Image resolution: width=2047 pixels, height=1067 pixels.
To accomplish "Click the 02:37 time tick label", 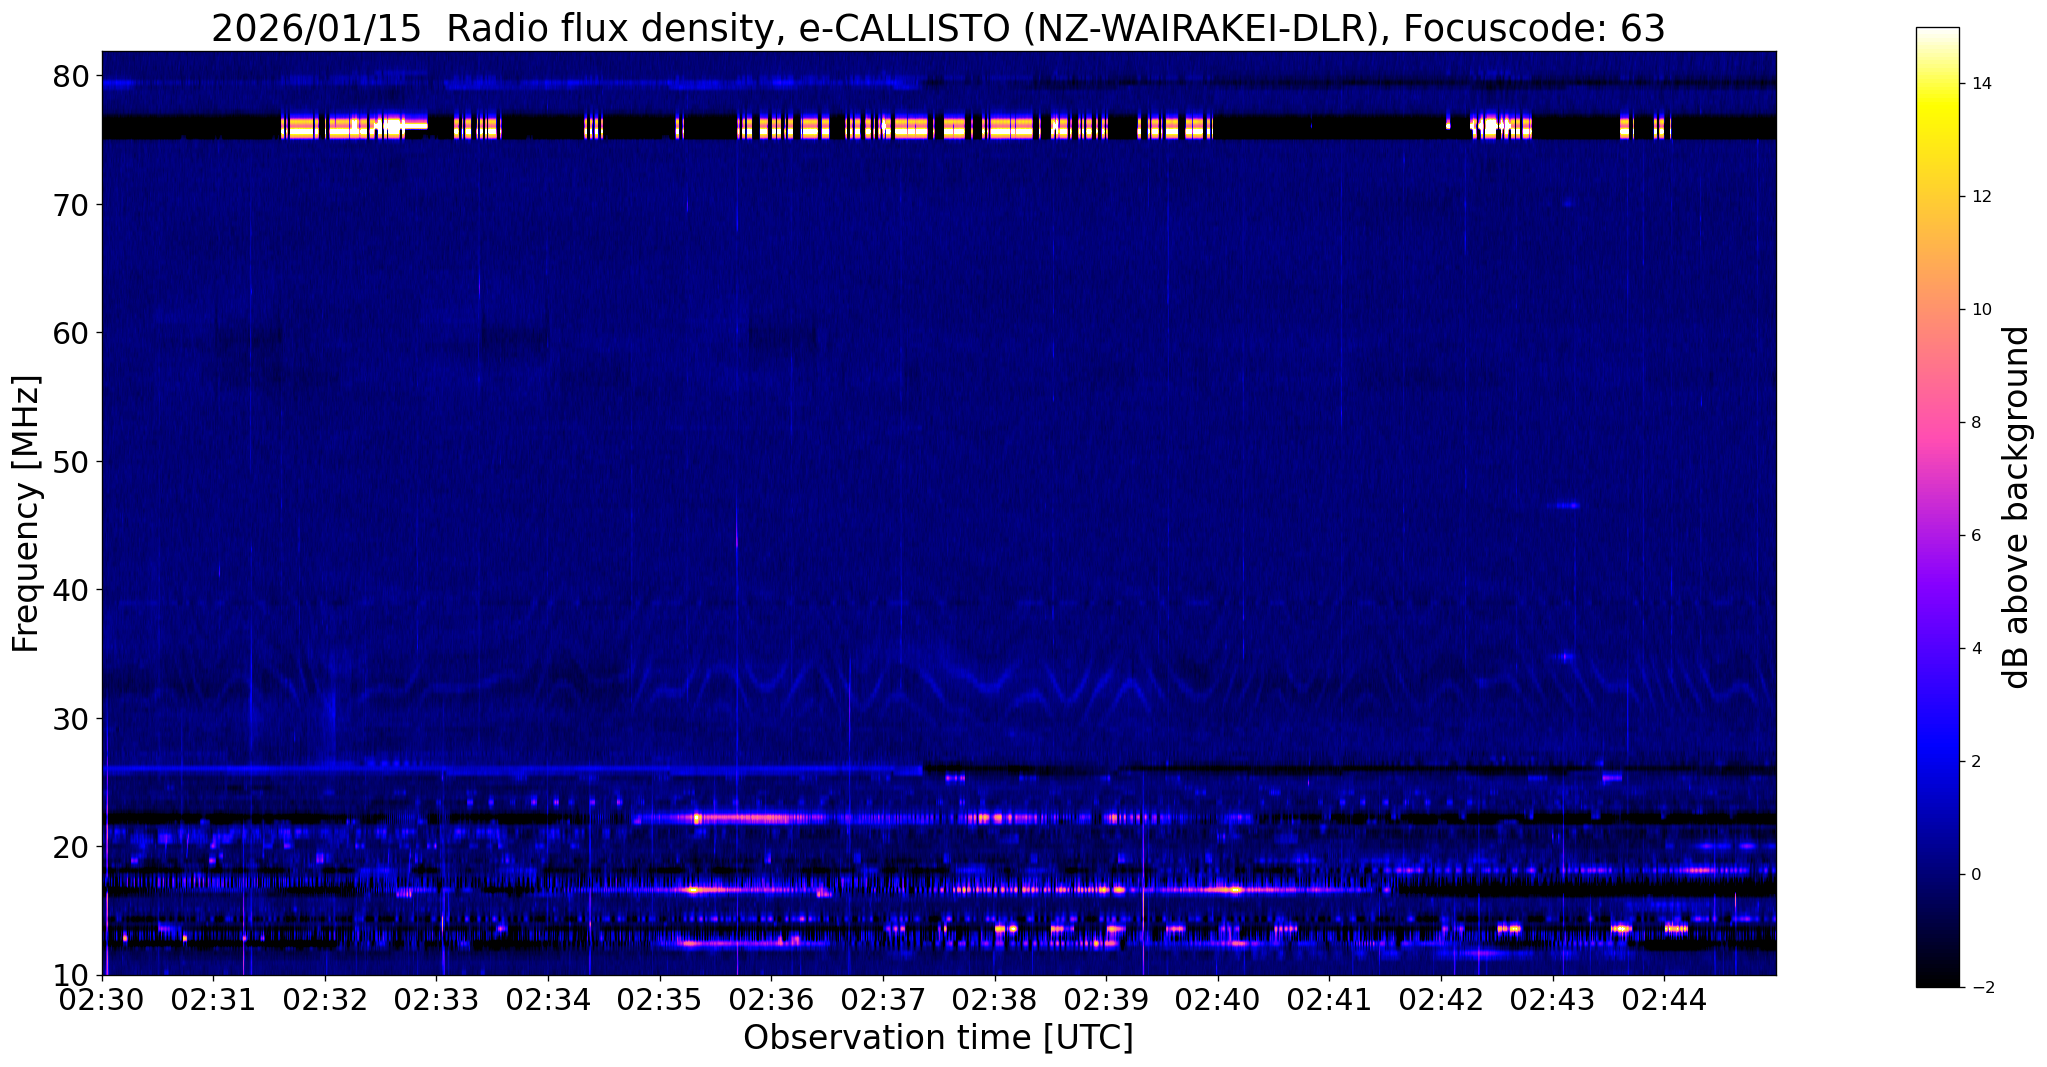I will tap(883, 1000).
